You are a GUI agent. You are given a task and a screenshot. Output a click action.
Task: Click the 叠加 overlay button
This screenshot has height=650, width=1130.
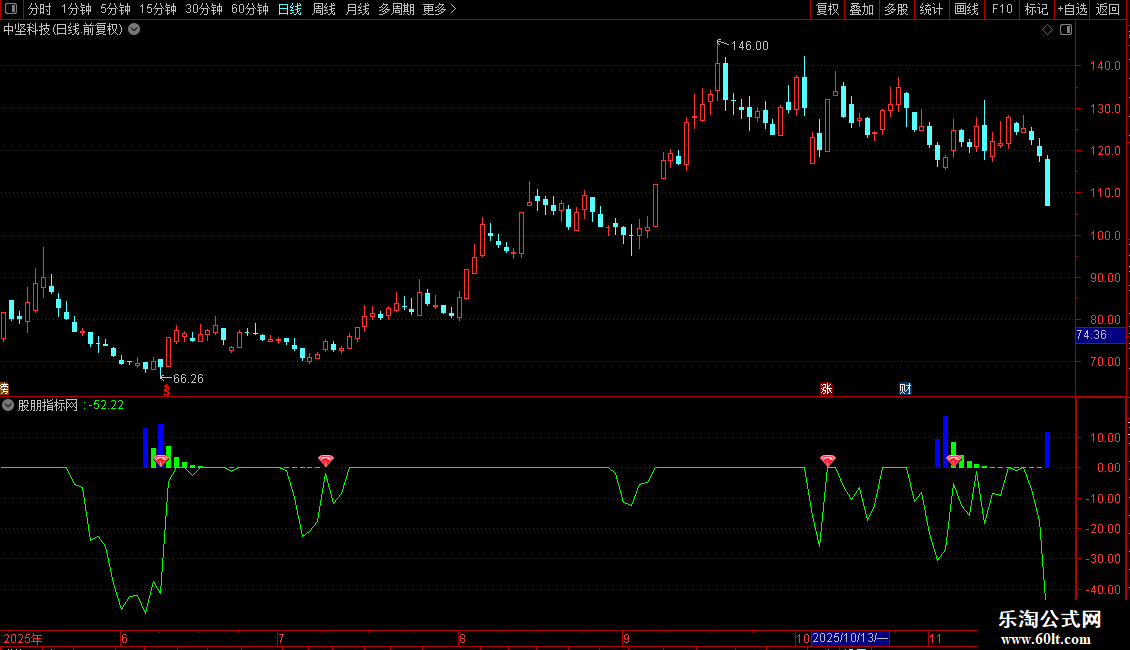coord(861,9)
